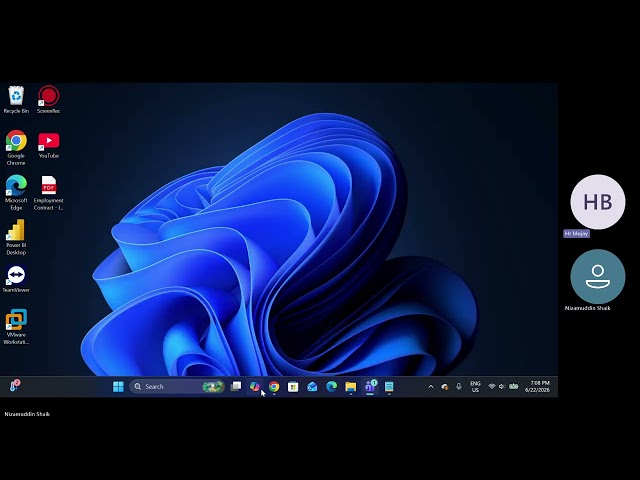Click the speaker volume tray icon
Screen dimensions: 640x480
tap(502, 387)
